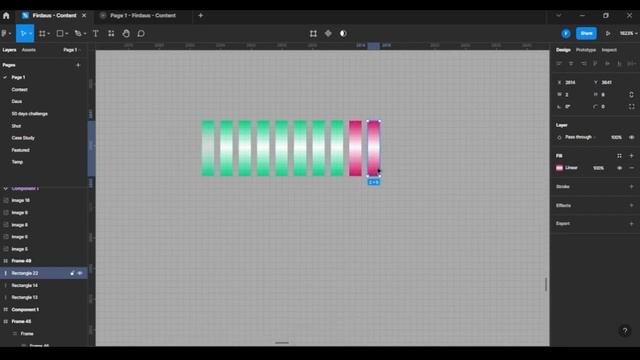Switch to the Layers tab
Image resolution: width=640 pixels, height=360 pixels.
tap(9, 50)
